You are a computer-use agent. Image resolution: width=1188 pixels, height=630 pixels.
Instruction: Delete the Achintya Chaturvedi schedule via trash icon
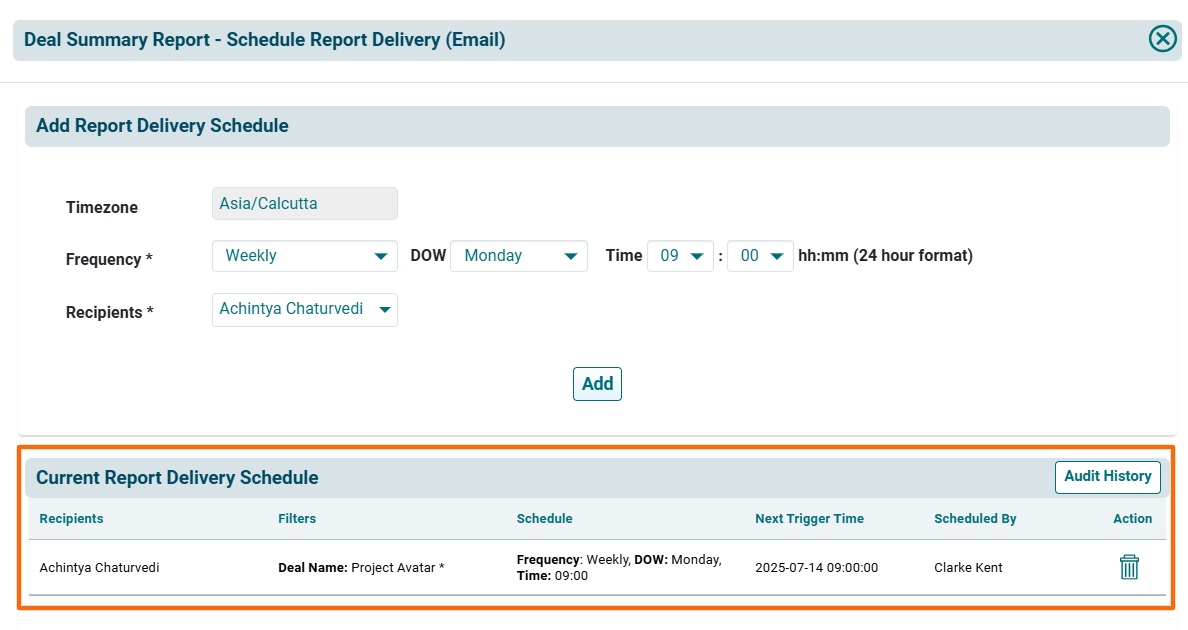pos(1129,567)
